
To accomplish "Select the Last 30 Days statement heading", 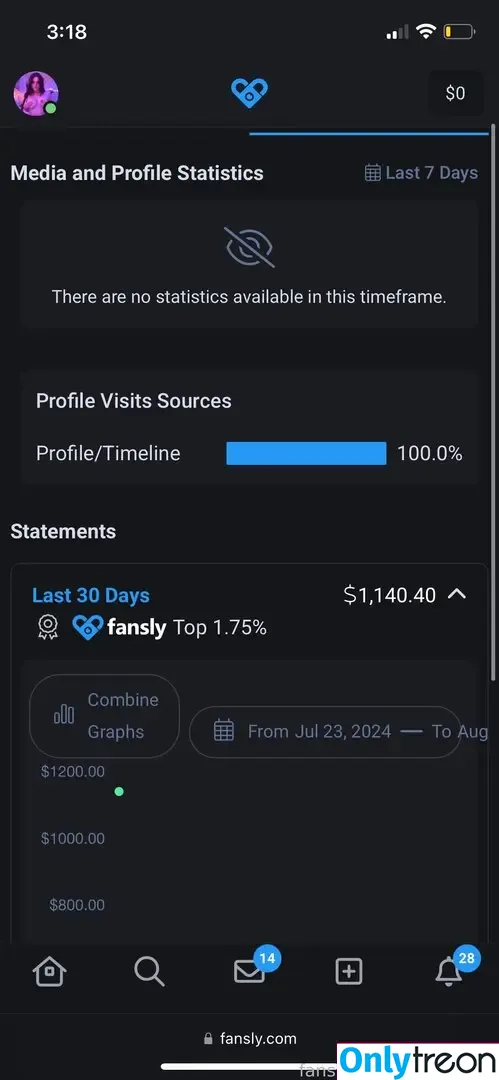I will (91, 595).
